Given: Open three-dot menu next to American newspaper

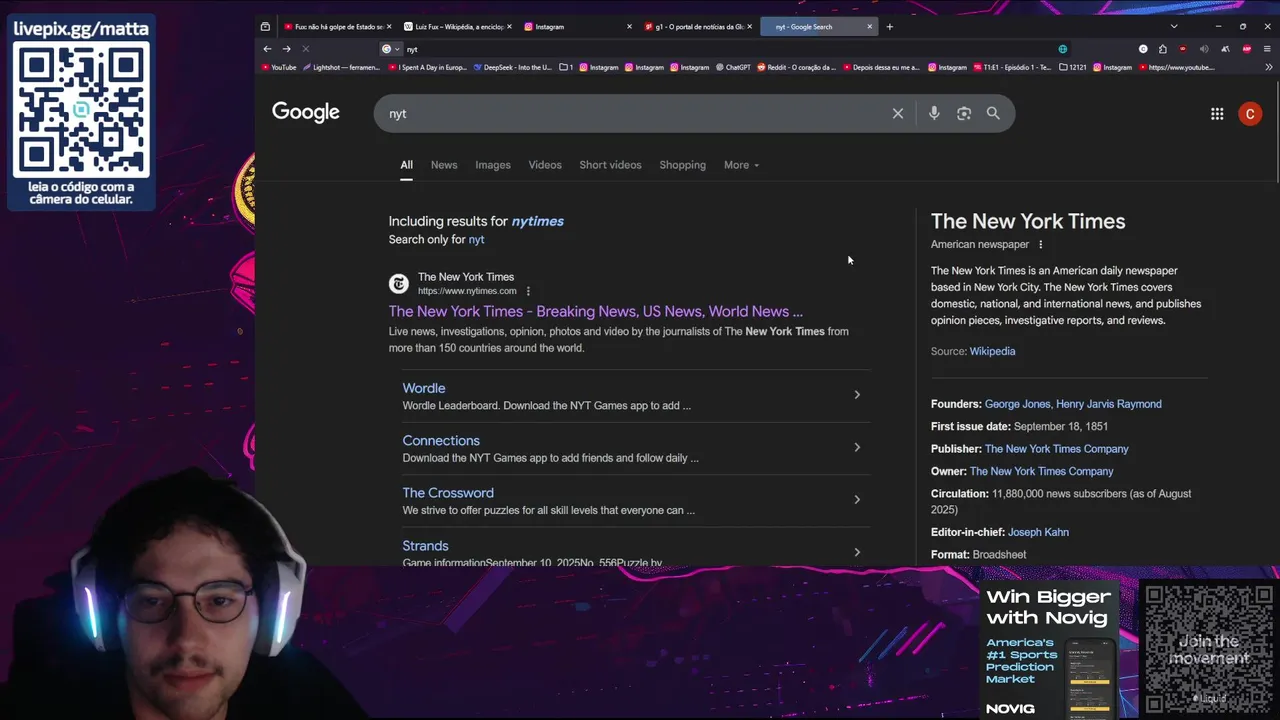Looking at the screenshot, I should [x=1040, y=245].
